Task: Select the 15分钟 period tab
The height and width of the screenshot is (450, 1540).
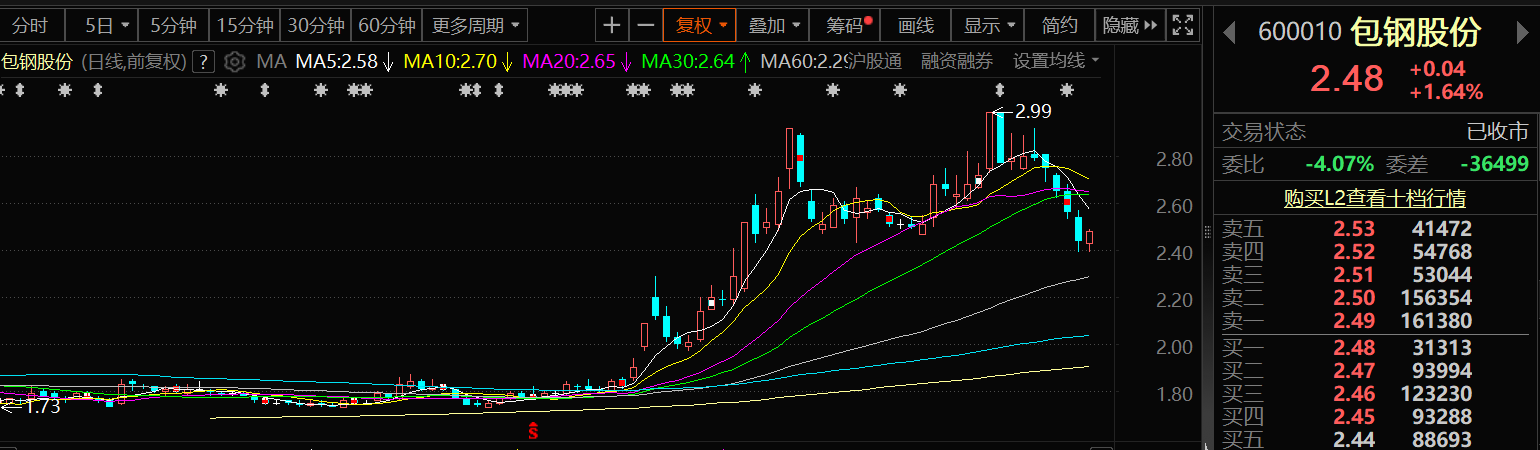Action: click(243, 25)
